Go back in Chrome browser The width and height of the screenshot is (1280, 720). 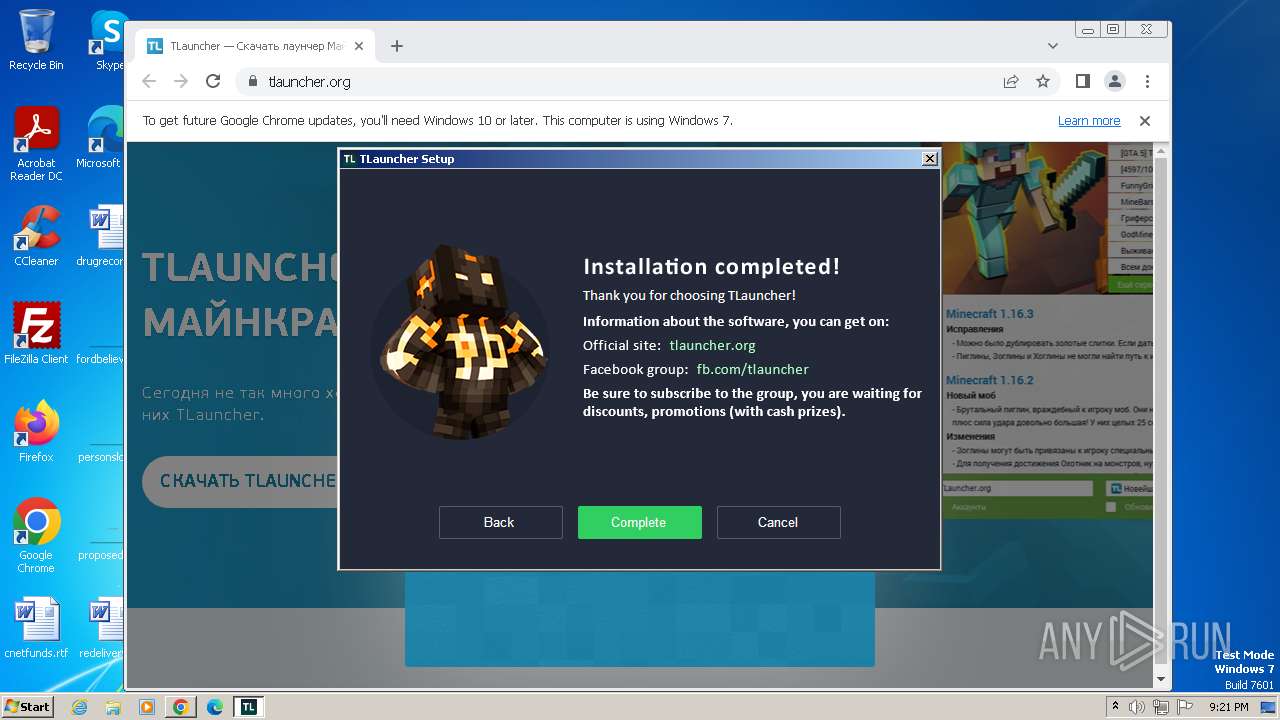(x=149, y=82)
